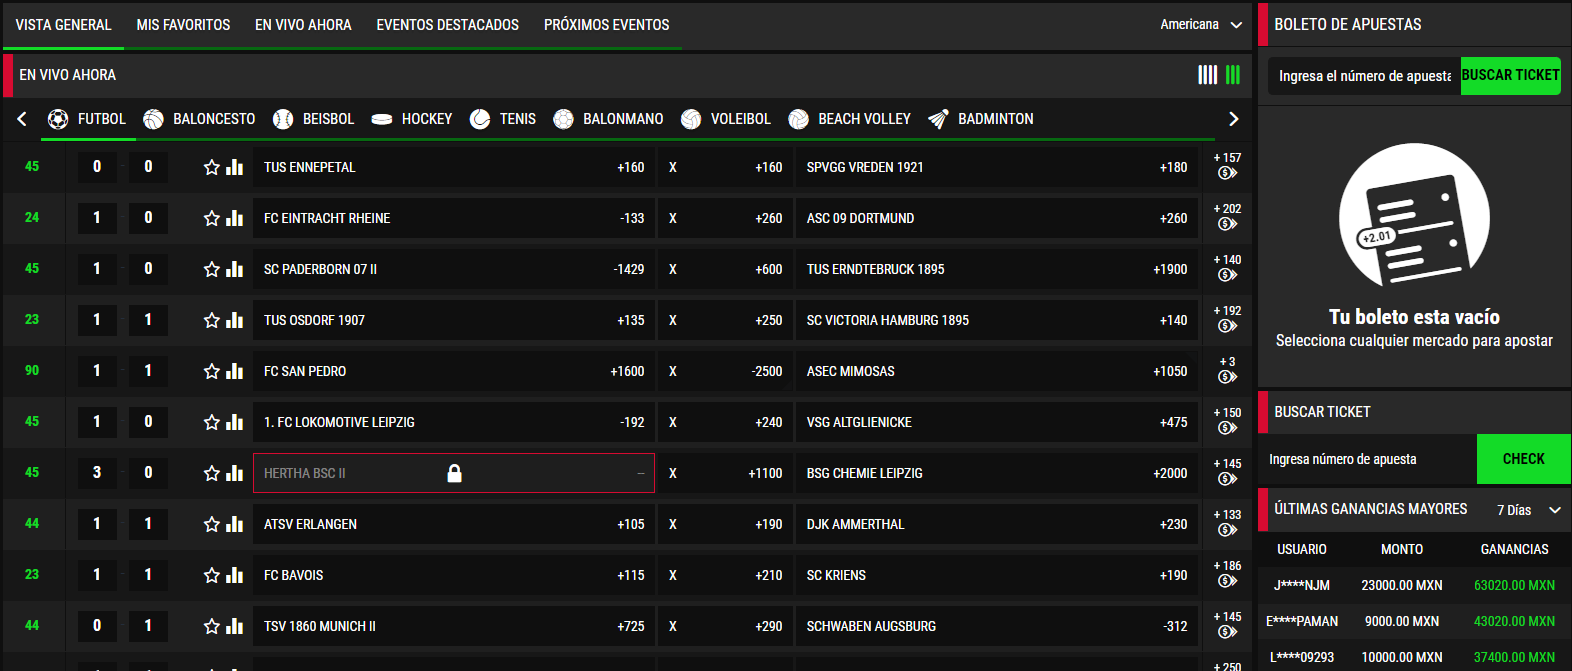Click the Ganancias column header
Viewport: 1572px width, 671px height.
[1514, 549]
